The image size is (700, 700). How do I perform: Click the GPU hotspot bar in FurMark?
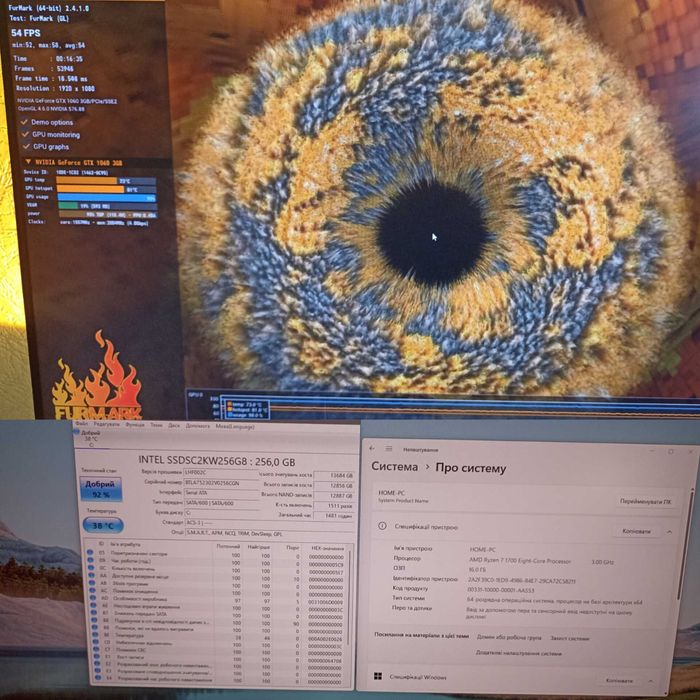pyautogui.click(x=106, y=189)
